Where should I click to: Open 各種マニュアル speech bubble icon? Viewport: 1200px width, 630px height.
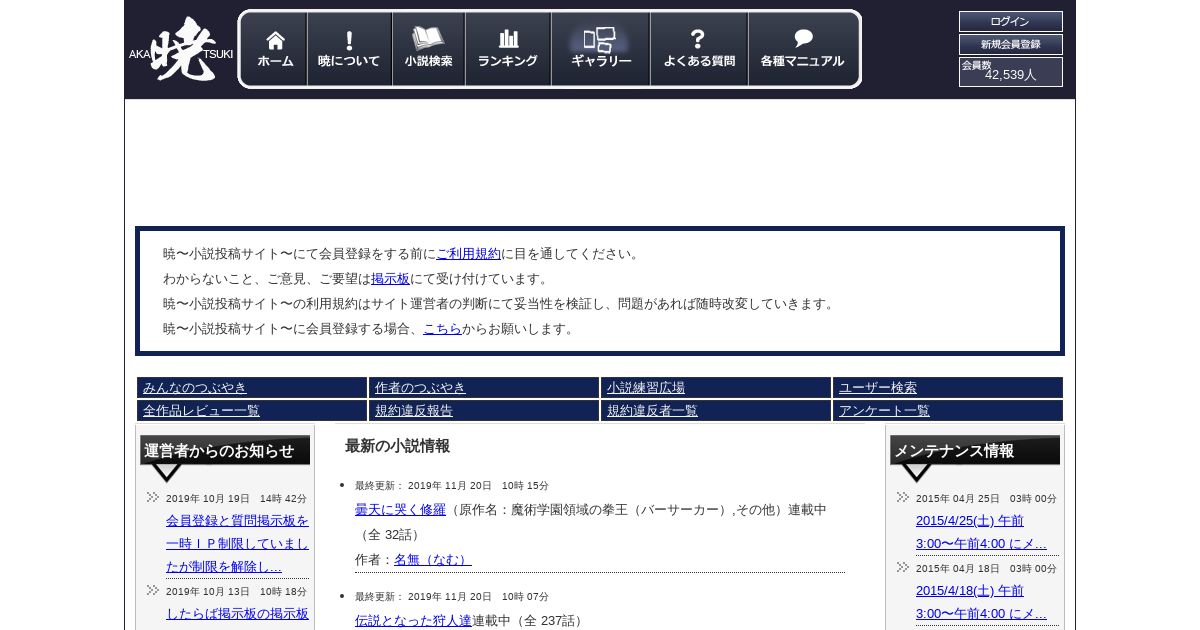click(x=802, y=49)
